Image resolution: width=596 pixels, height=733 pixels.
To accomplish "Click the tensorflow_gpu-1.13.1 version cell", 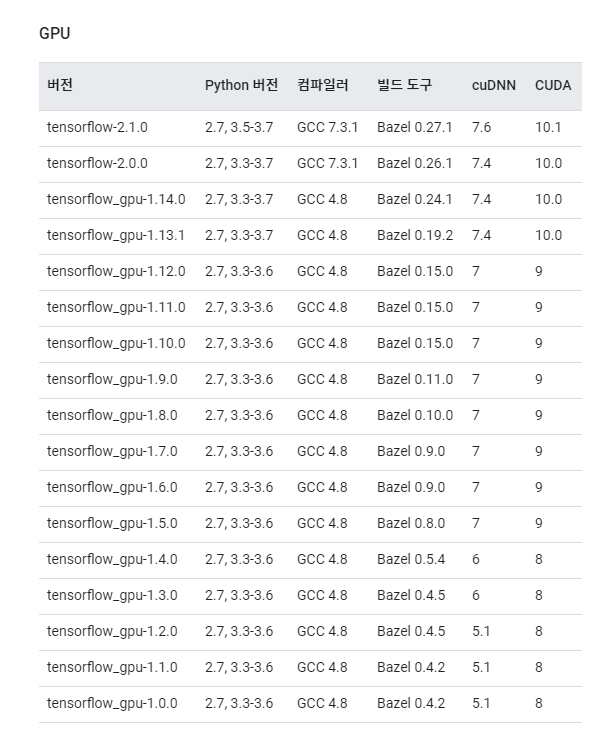I will 115,235.
